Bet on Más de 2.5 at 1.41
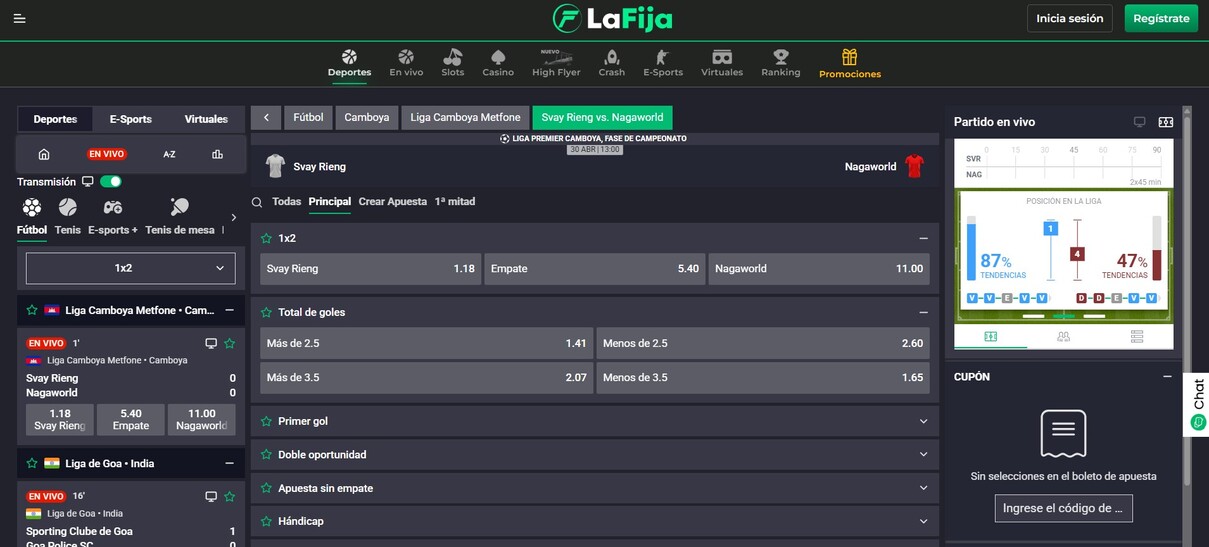The image size is (1209, 547). point(426,343)
